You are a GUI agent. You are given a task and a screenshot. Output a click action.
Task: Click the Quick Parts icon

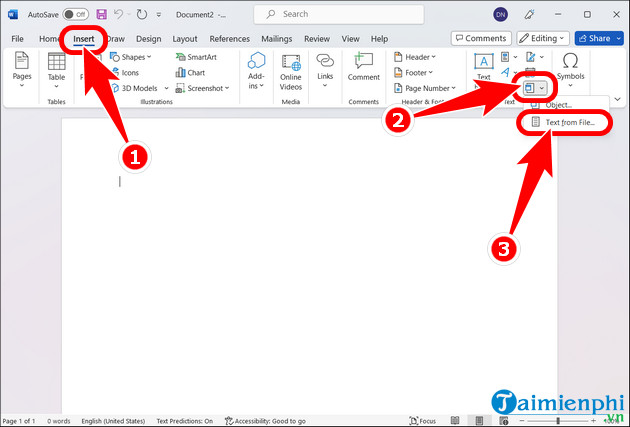click(x=505, y=57)
